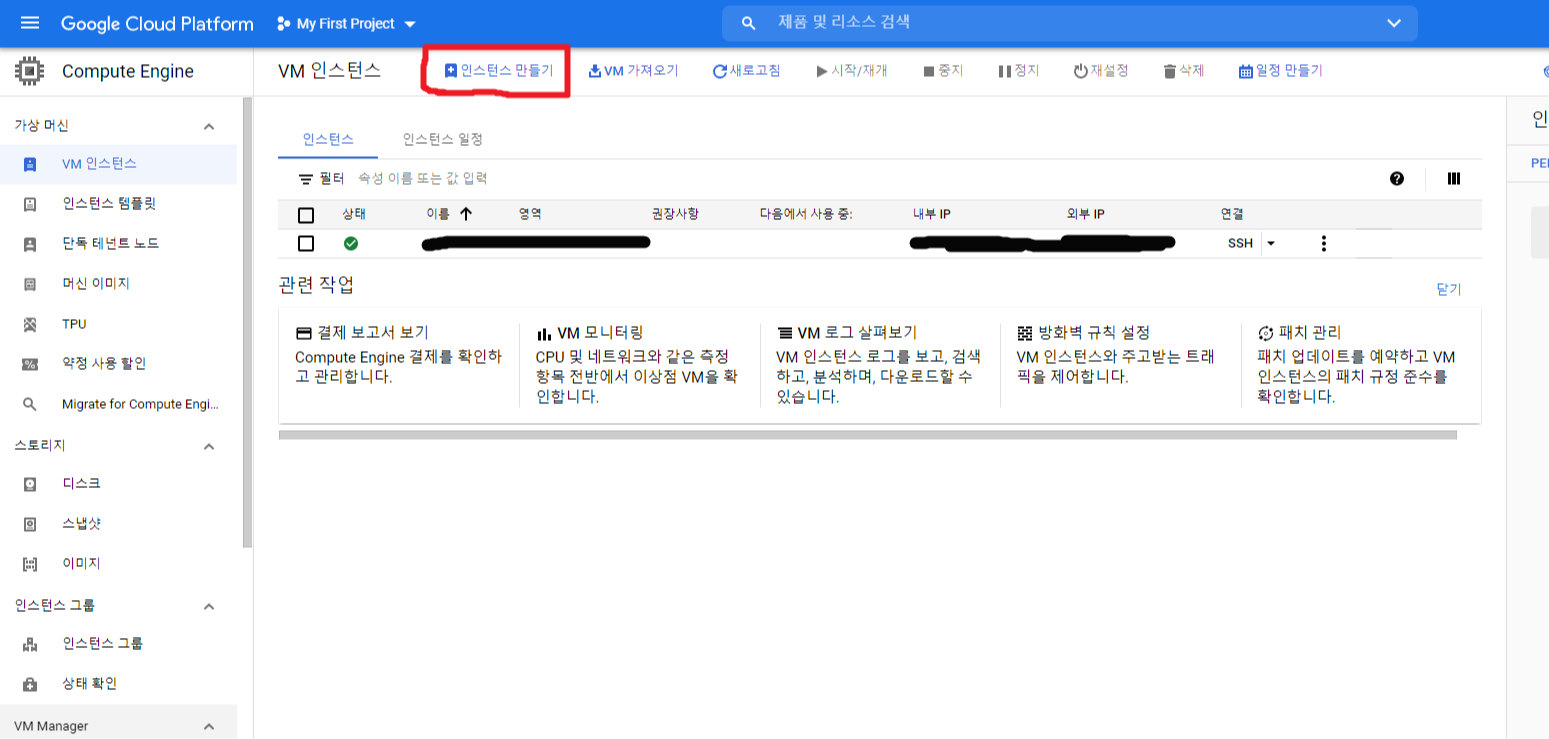Click the 외부 IP column header

(x=1085, y=214)
